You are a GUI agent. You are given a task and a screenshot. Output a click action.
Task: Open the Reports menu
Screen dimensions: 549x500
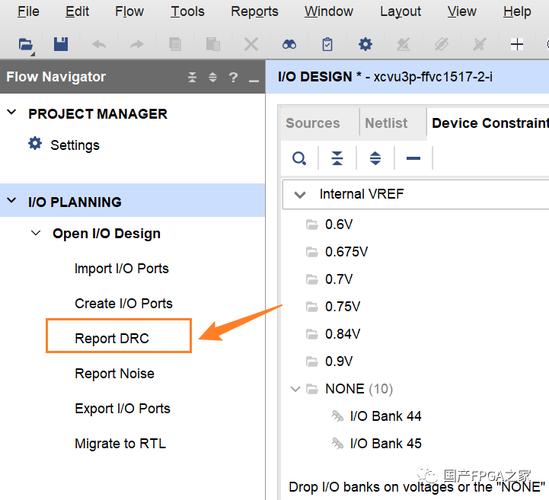[255, 12]
